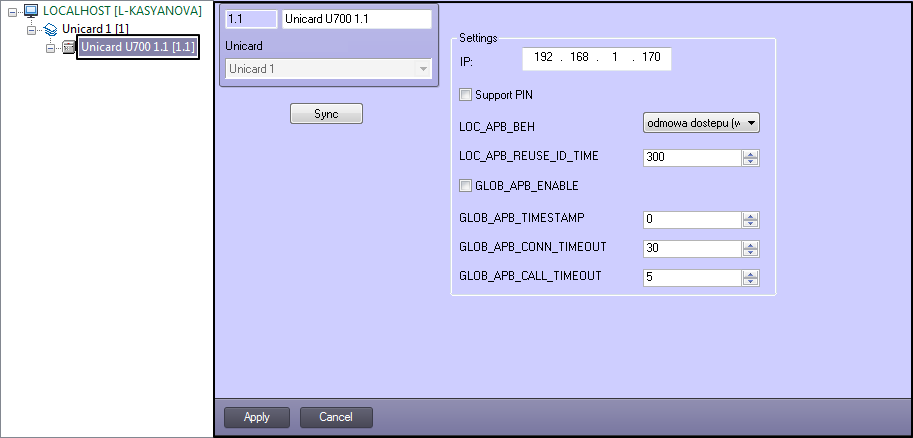Increase GLOB_APB_TIMESTAMP with up arrow
The image size is (913, 438).
[751, 216]
